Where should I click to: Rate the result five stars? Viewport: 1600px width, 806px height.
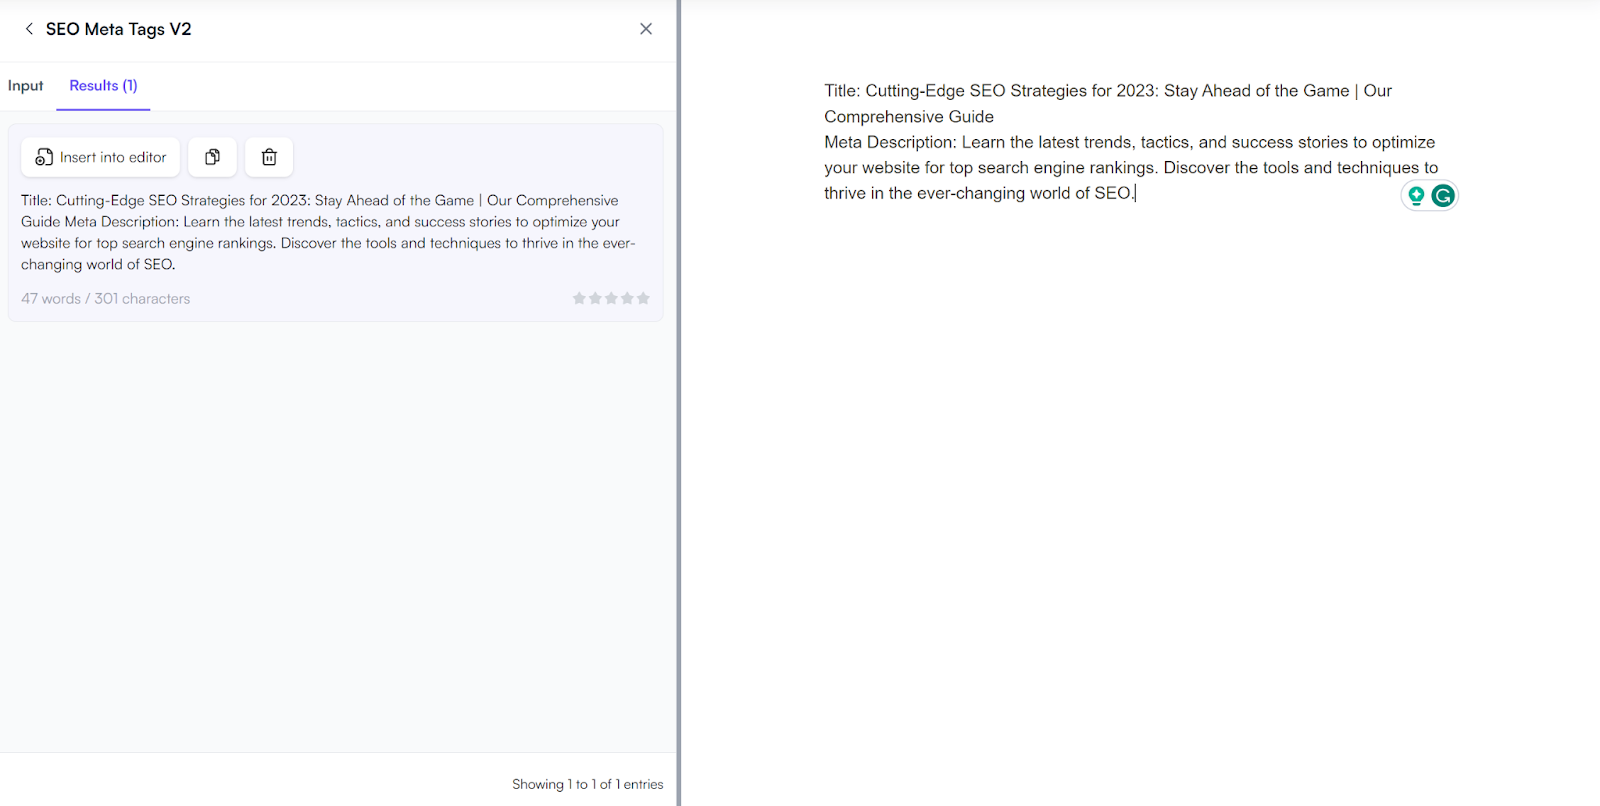[643, 298]
